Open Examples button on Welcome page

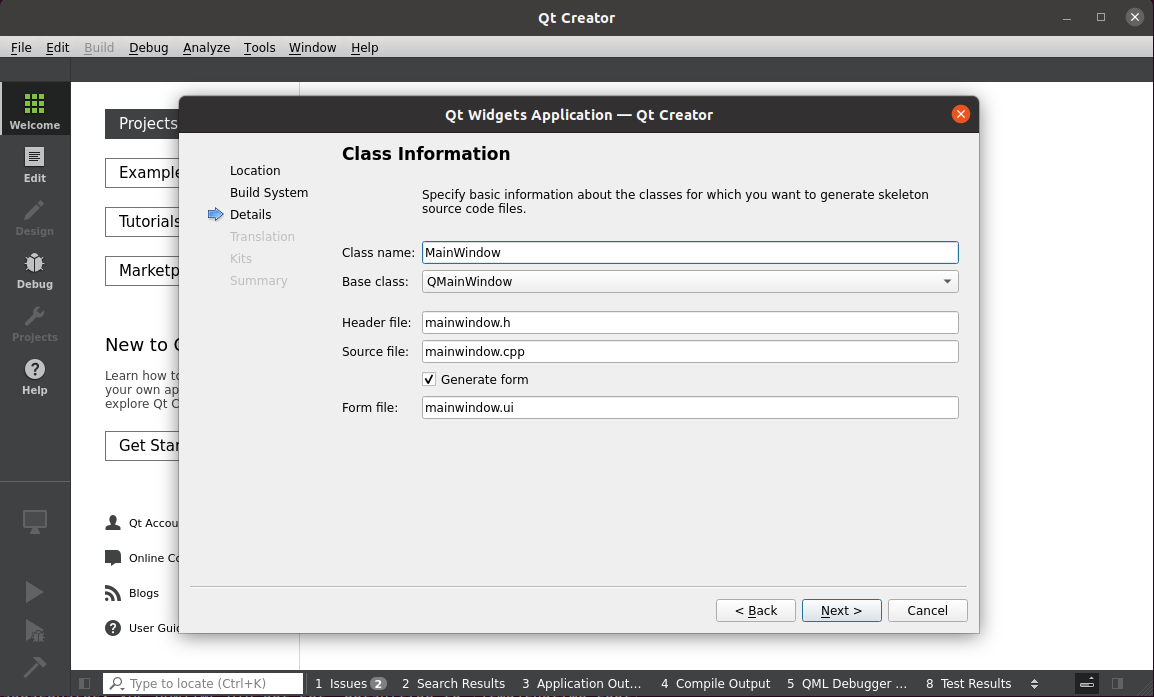pos(142,172)
